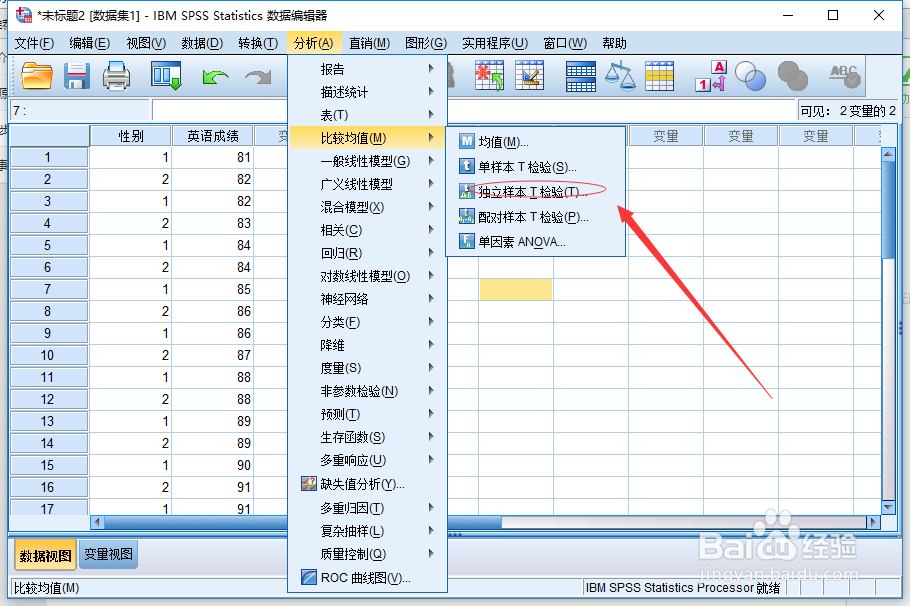Expand Neural Networks (神经网络) submenu
910x606 pixels.
pyautogui.click(x=367, y=299)
